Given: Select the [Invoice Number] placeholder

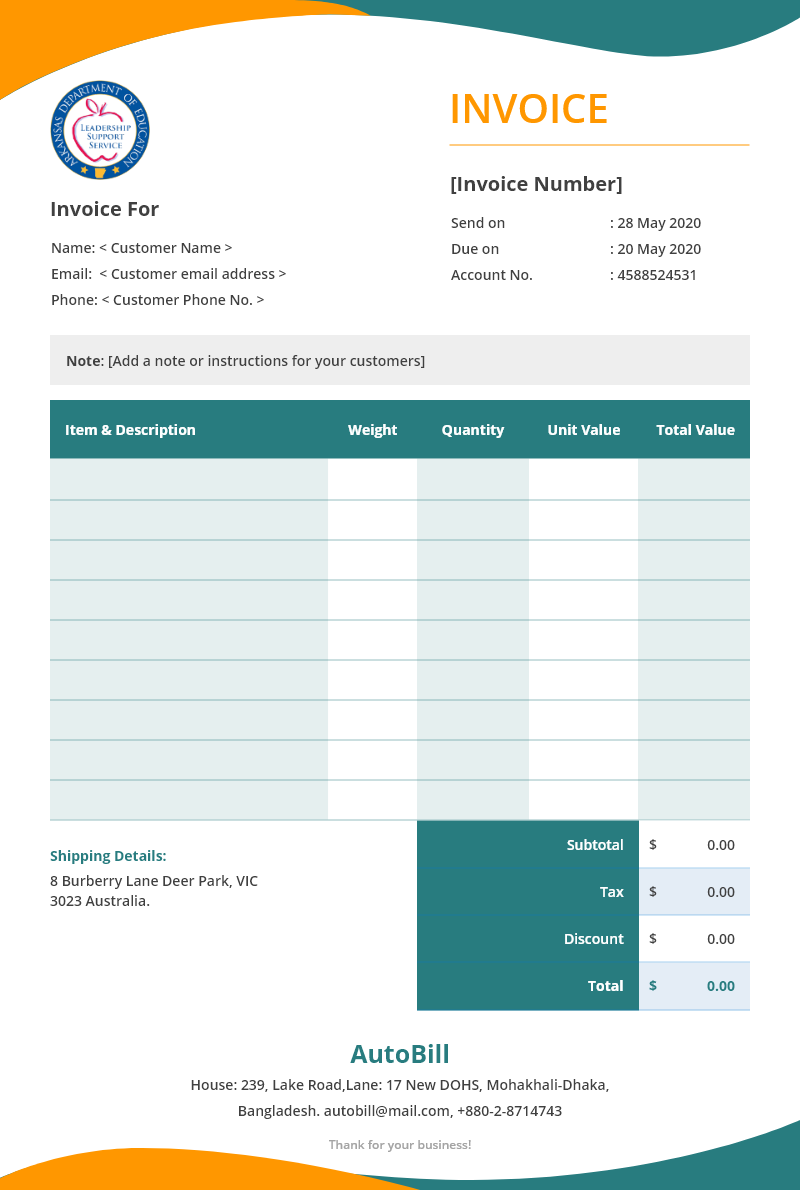Looking at the screenshot, I should 536,184.
